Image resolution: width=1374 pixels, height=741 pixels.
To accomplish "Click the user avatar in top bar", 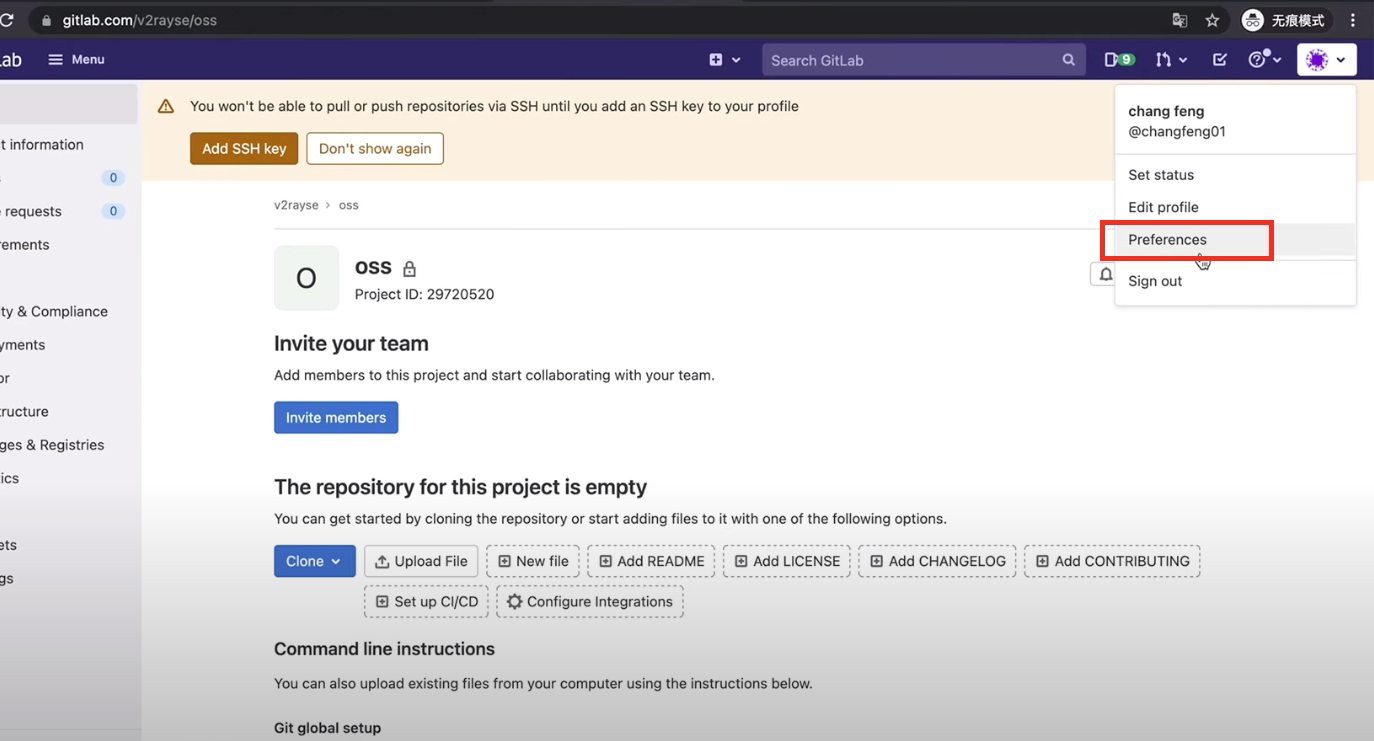I will point(1326,60).
